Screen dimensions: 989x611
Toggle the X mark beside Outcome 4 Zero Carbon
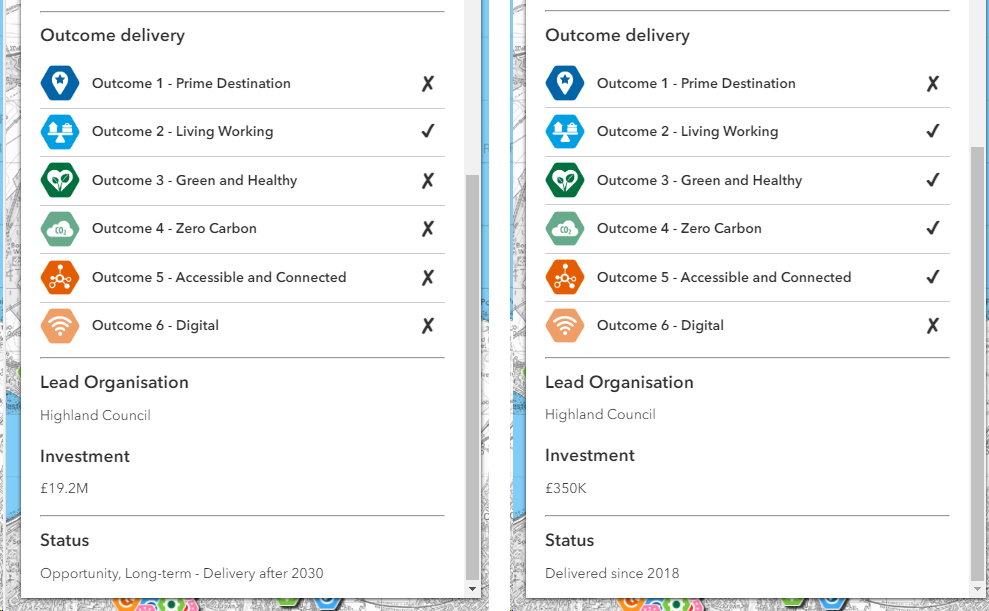pyautogui.click(x=428, y=229)
